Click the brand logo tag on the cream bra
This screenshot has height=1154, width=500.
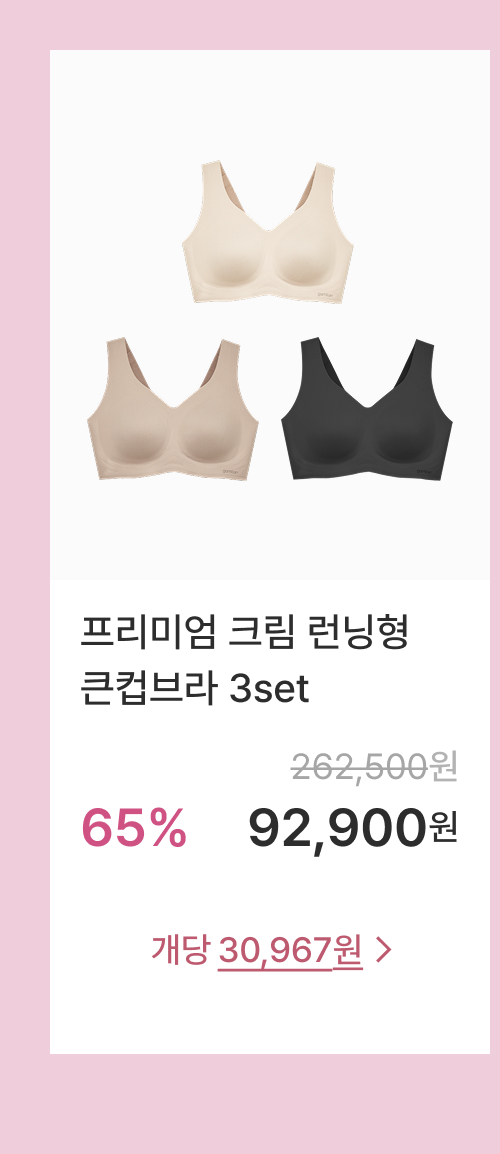pos(325,294)
